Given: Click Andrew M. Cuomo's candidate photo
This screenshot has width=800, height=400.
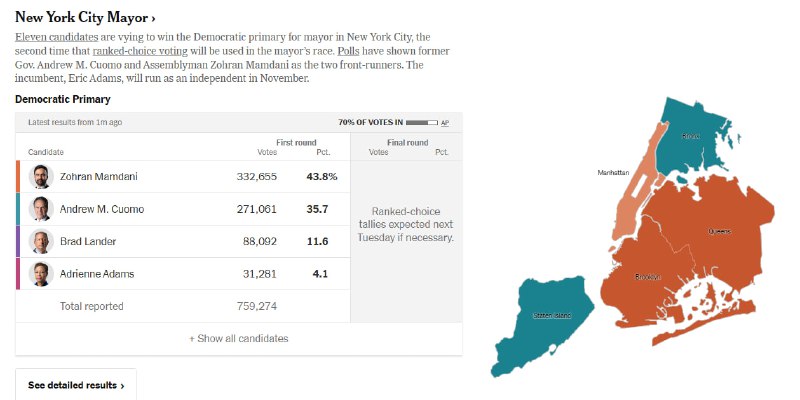Looking at the screenshot, I should [x=41, y=209].
